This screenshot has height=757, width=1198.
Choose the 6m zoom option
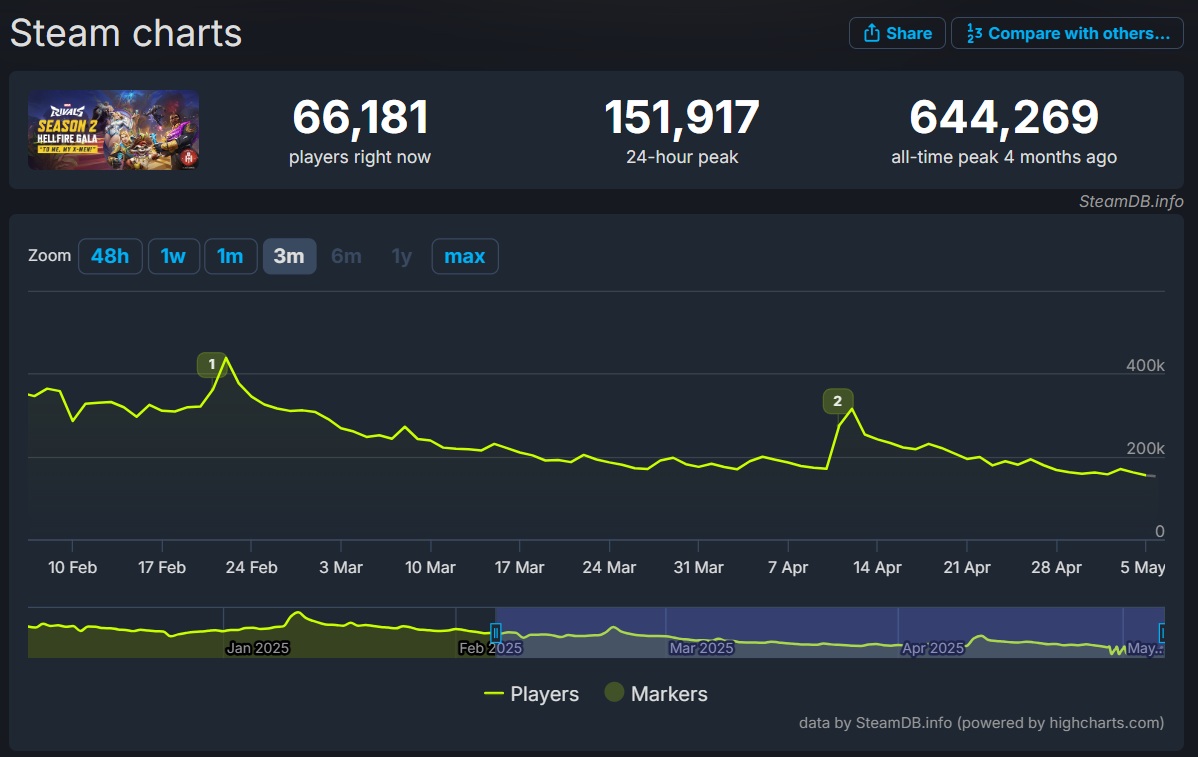pos(346,256)
